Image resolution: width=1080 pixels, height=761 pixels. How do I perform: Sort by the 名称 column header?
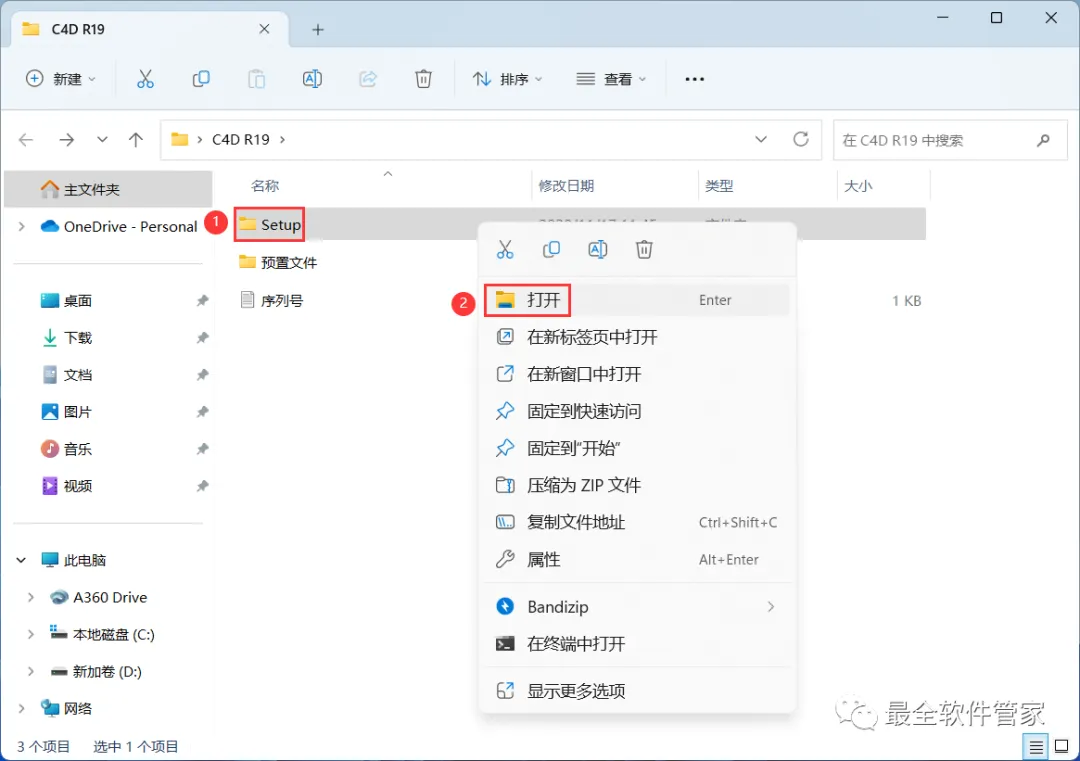(x=265, y=186)
